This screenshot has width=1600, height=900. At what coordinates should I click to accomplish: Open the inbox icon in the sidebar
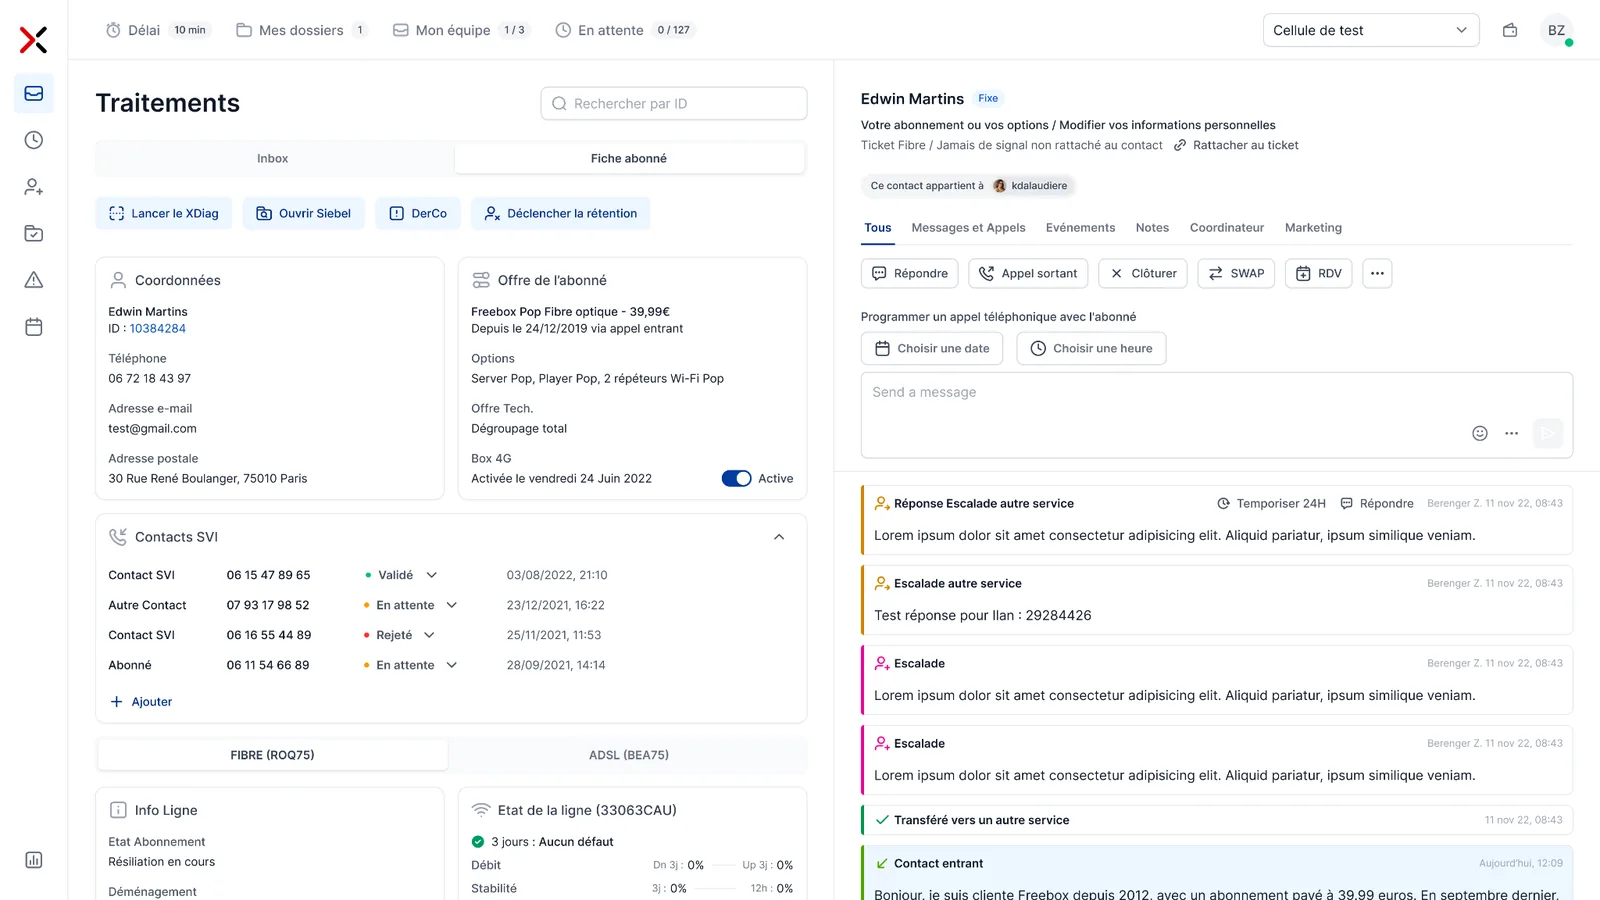click(34, 93)
